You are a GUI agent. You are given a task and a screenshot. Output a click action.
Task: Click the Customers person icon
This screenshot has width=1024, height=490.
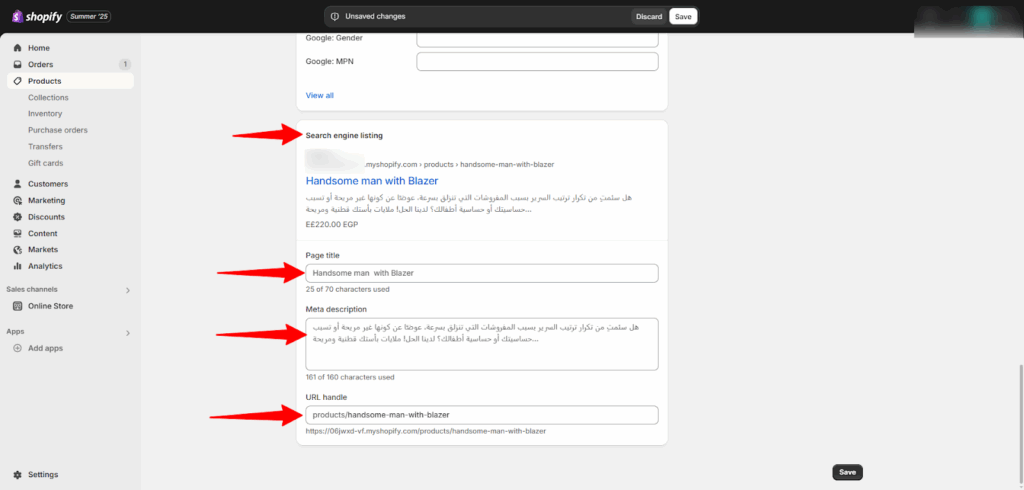click(18, 184)
